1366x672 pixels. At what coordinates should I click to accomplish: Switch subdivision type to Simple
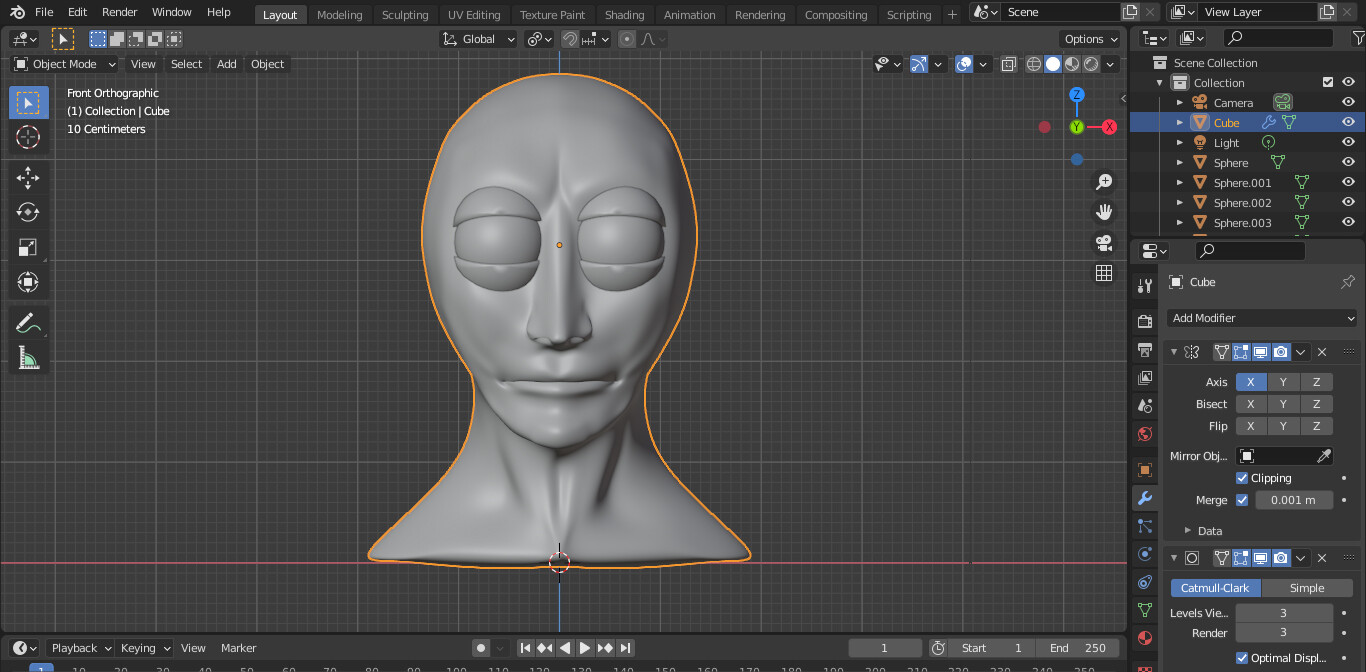(x=1308, y=587)
